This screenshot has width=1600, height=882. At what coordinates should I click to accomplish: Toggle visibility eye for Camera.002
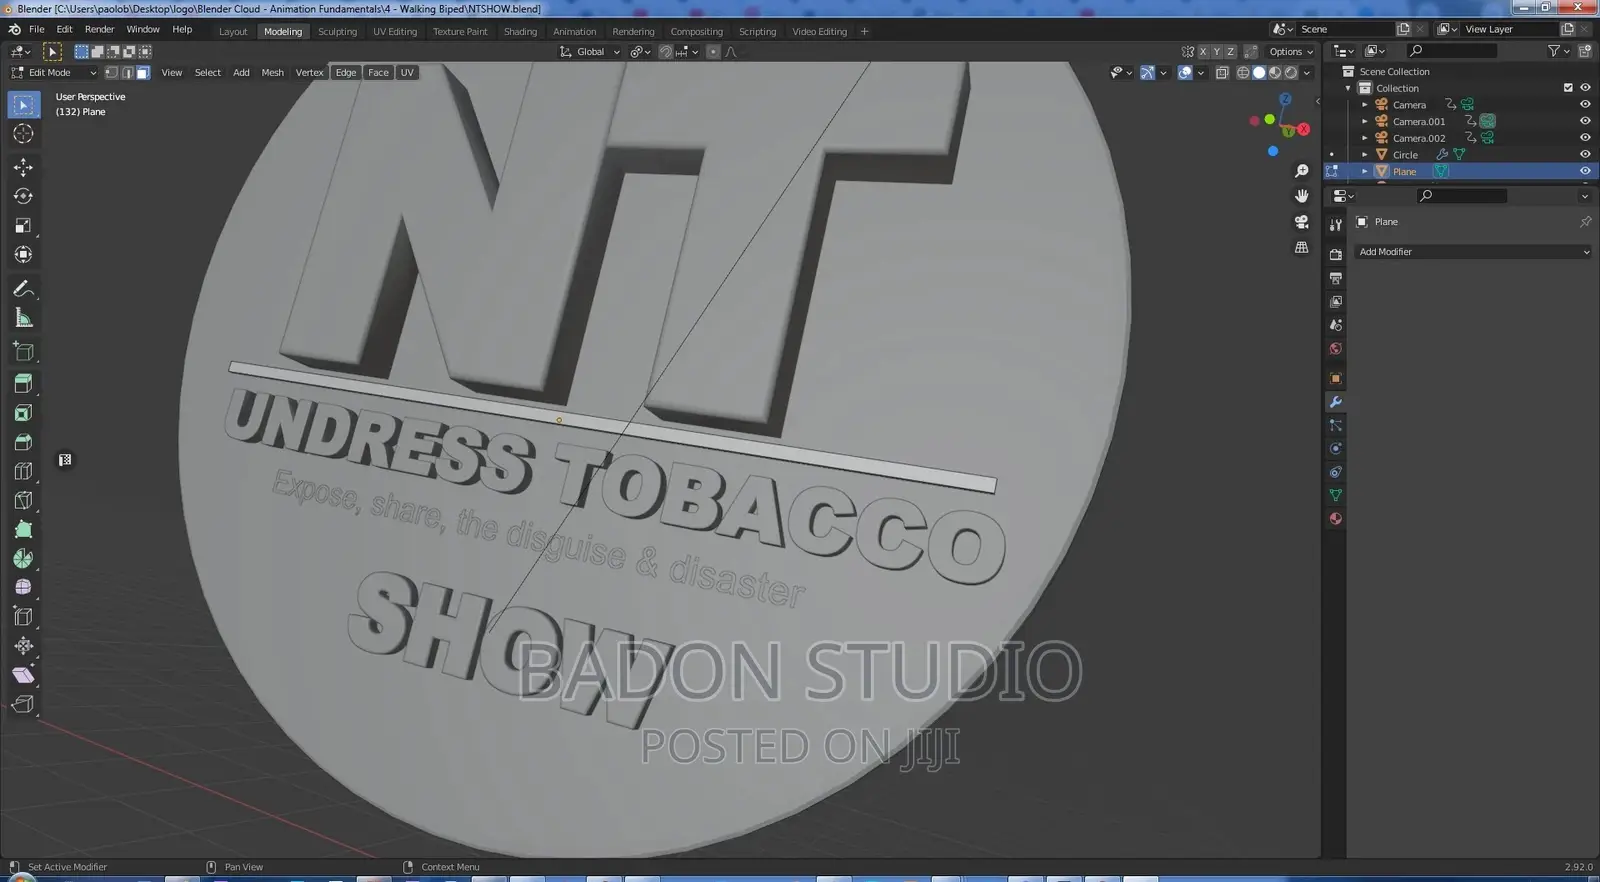1585,138
